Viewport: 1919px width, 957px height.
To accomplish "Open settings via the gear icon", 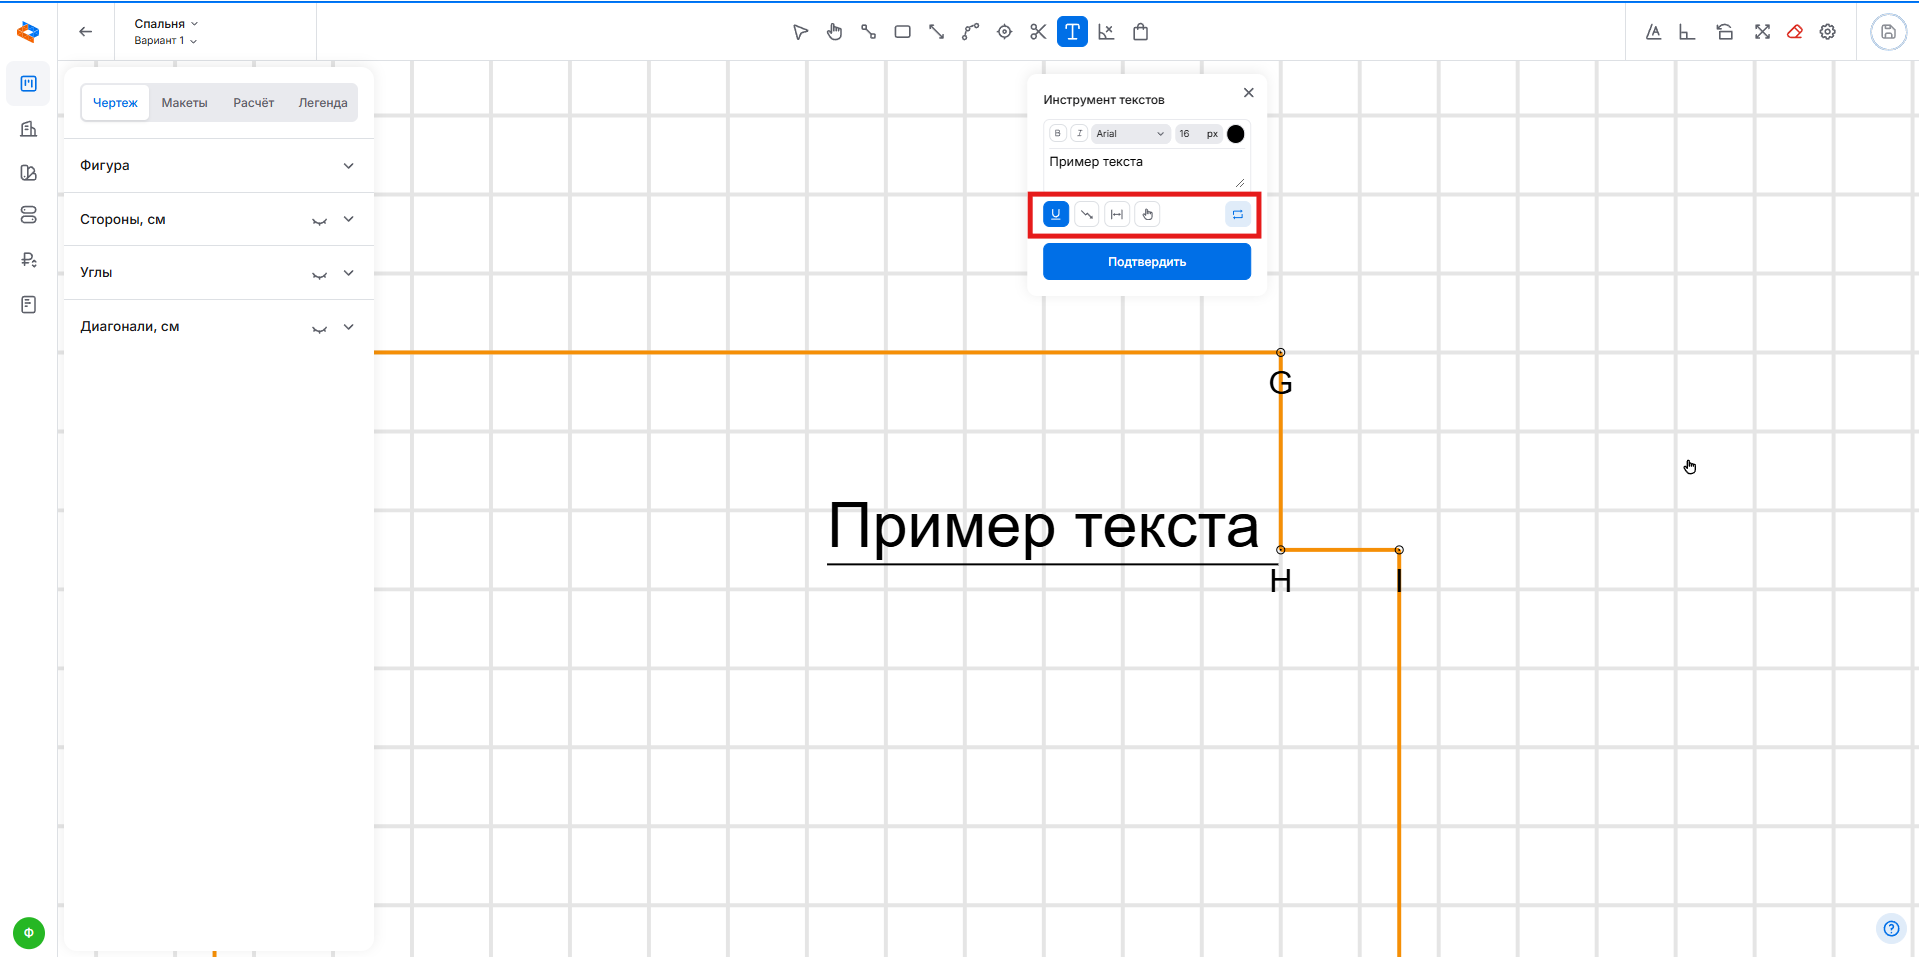I will (1828, 32).
